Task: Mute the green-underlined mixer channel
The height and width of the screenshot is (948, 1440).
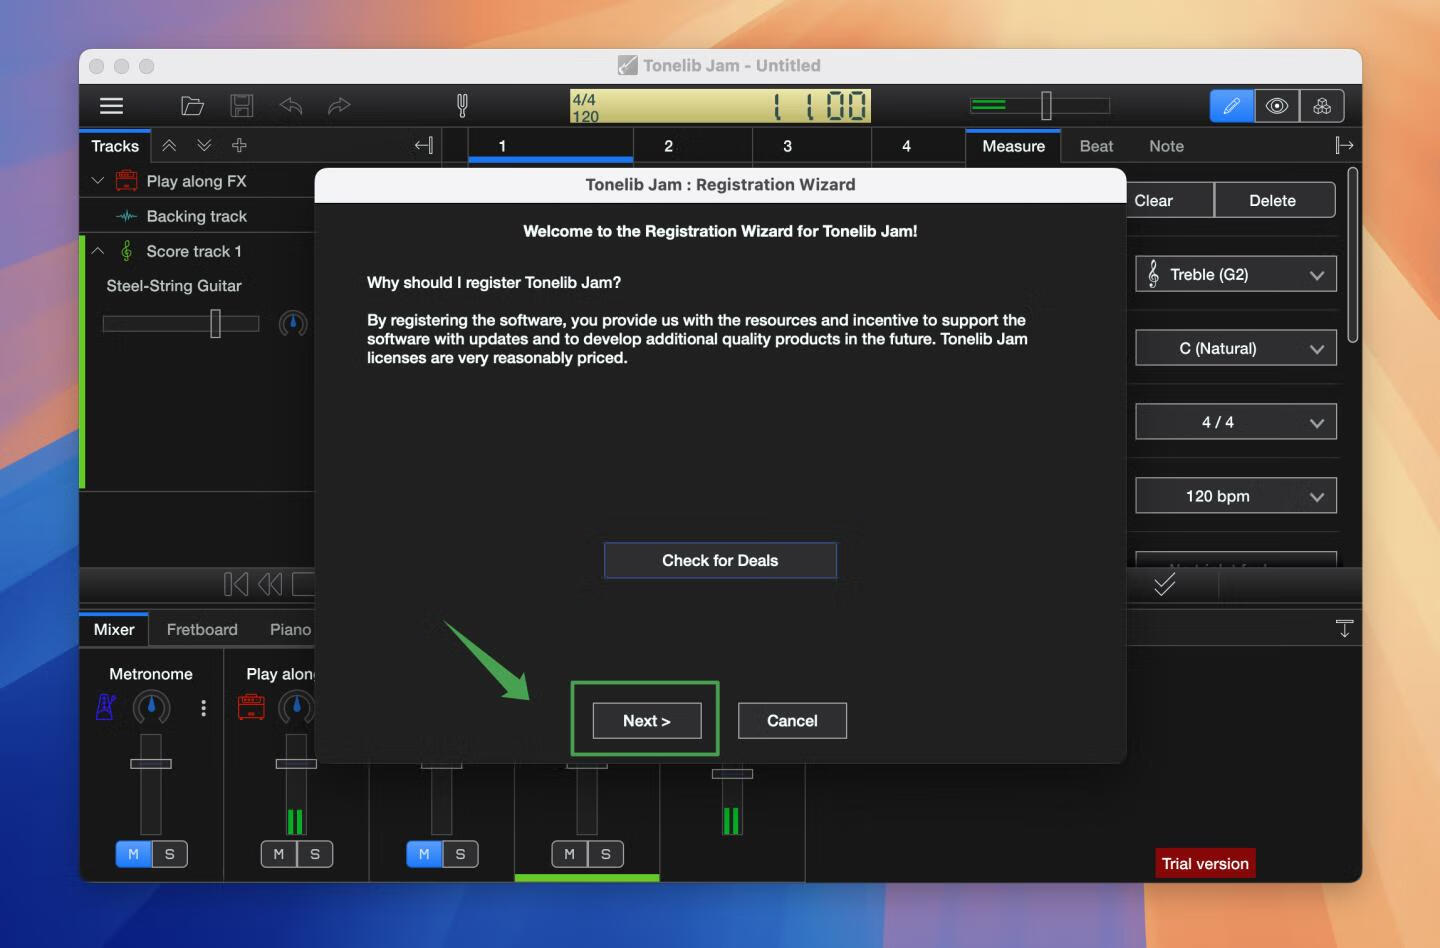Action: point(569,854)
